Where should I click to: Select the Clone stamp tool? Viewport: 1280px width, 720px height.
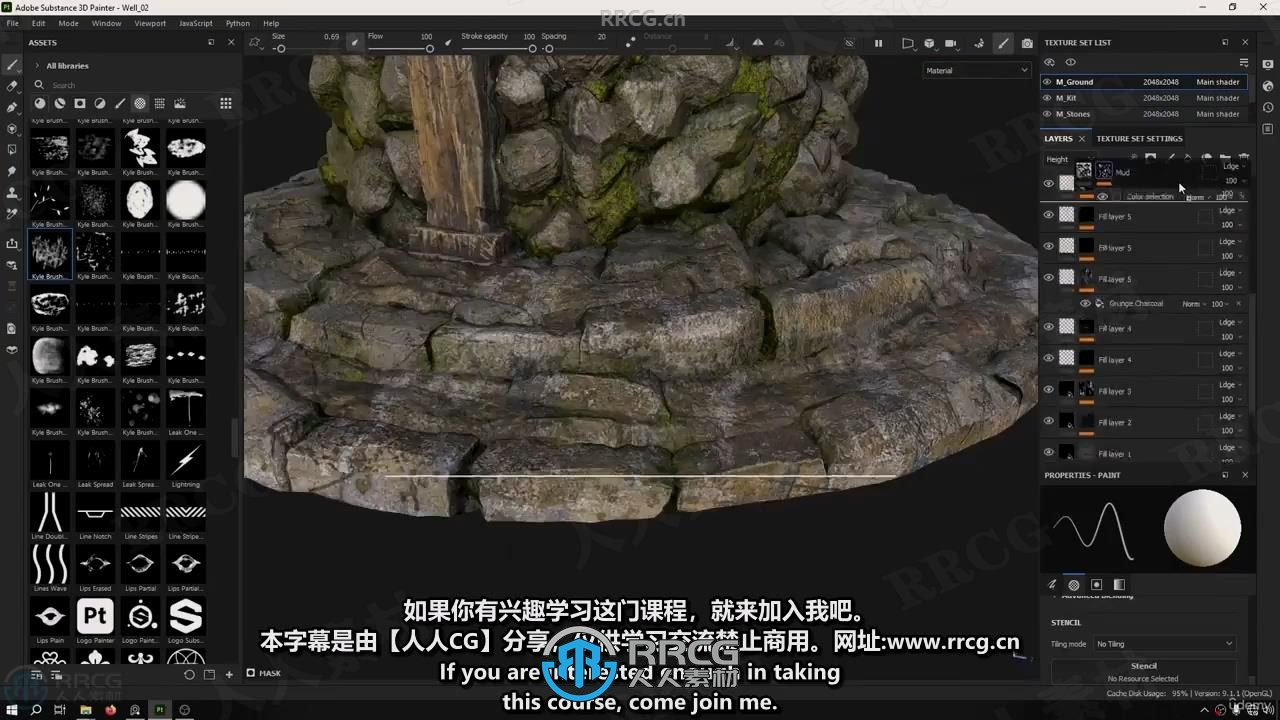pos(12,192)
